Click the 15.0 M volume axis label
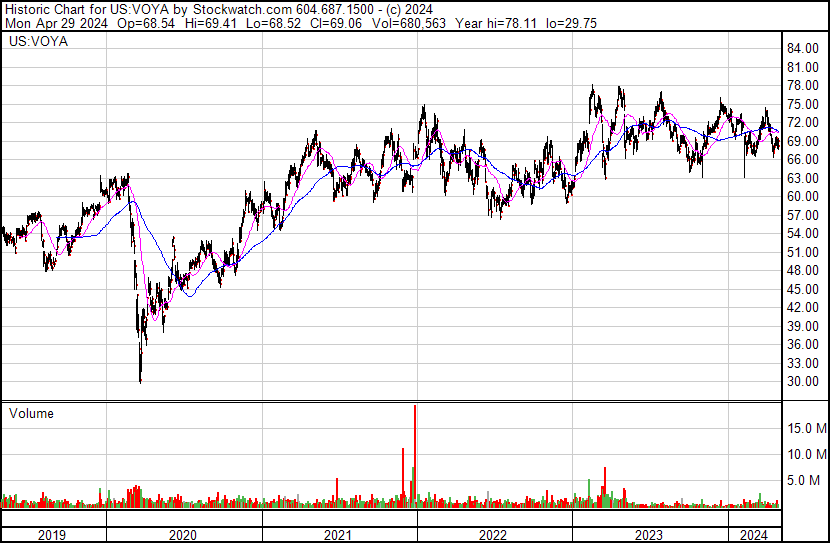 807,428
